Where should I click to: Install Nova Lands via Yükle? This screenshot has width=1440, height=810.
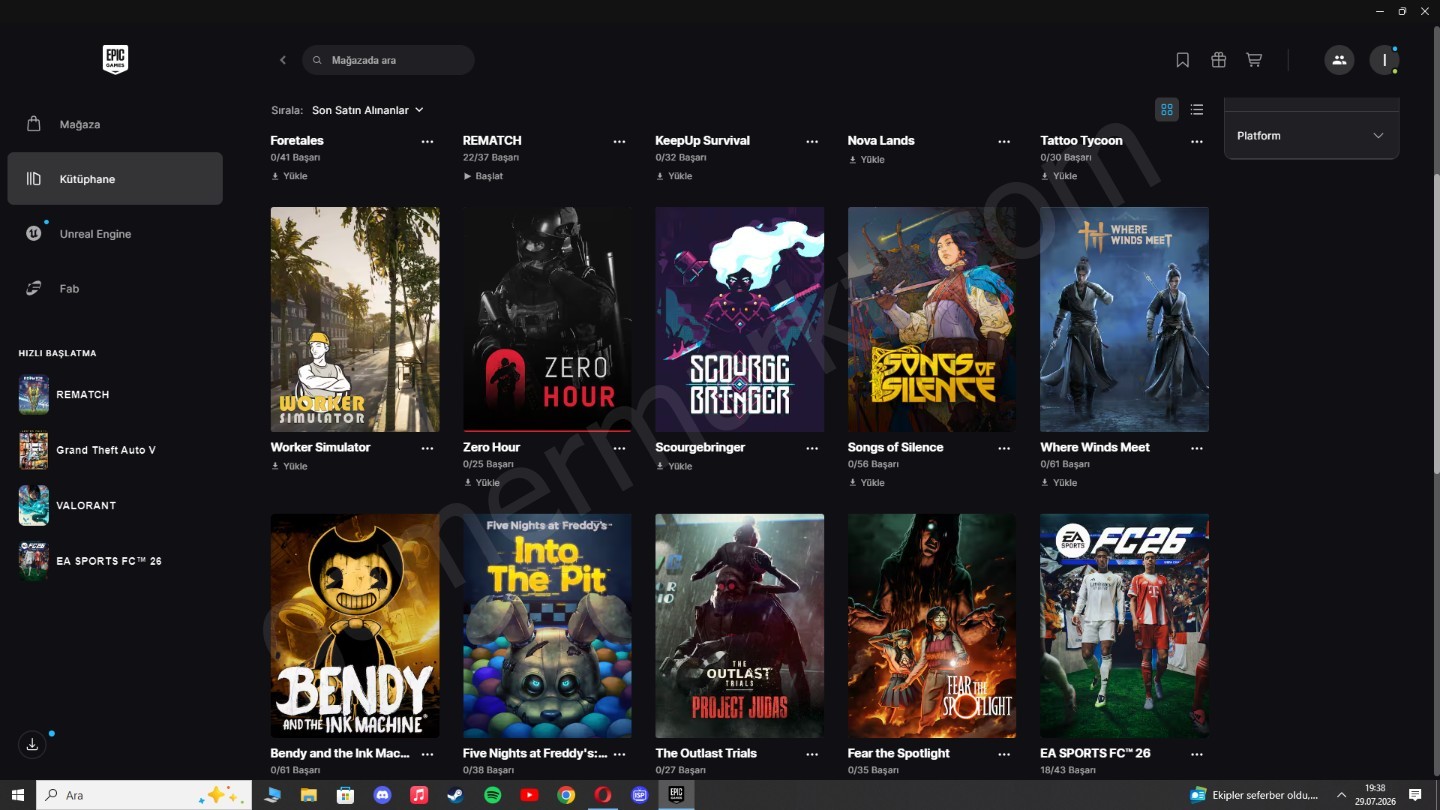click(866, 160)
